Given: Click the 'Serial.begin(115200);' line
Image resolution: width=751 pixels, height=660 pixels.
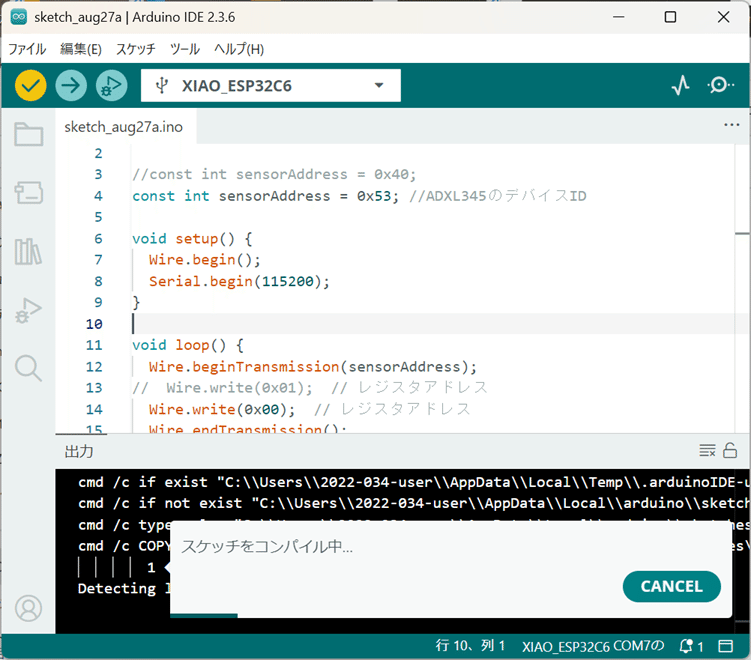Looking at the screenshot, I should click(x=239, y=281).
